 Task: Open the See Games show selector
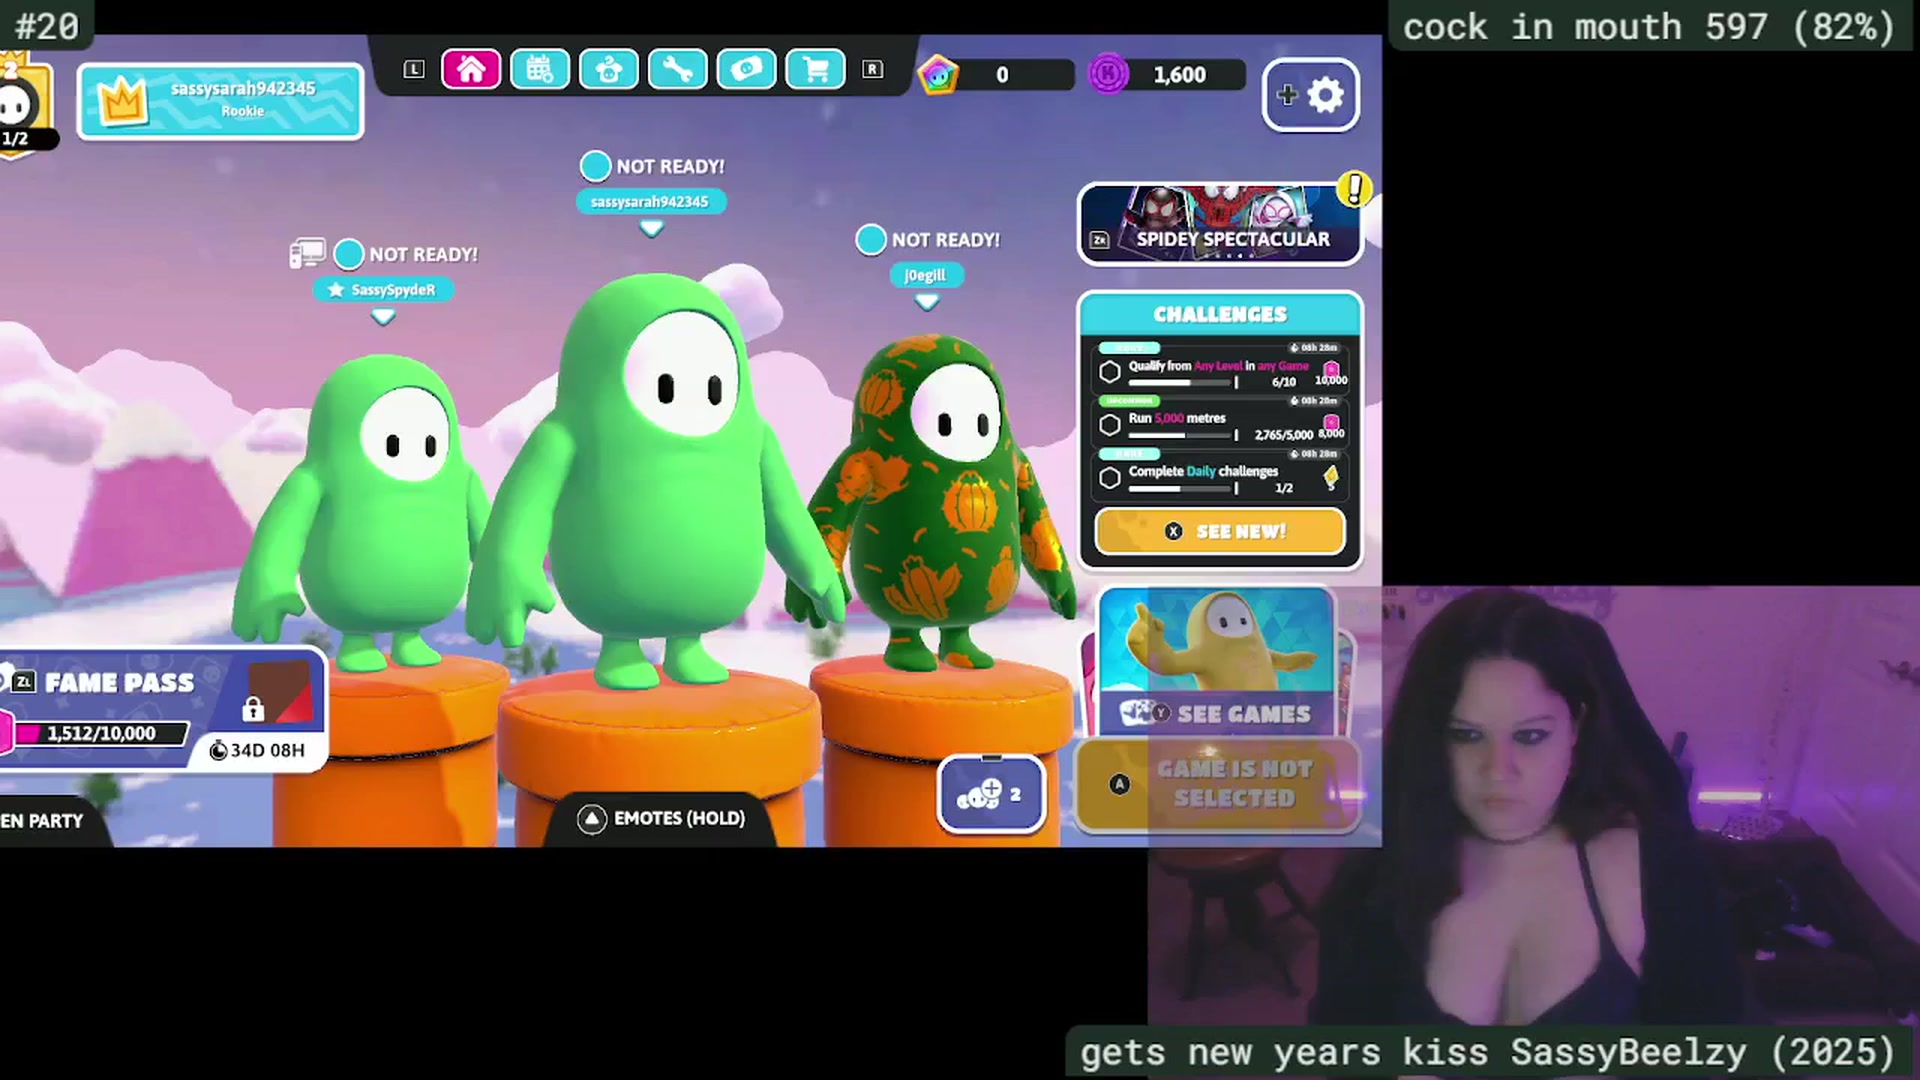(x=1216, y=661)
